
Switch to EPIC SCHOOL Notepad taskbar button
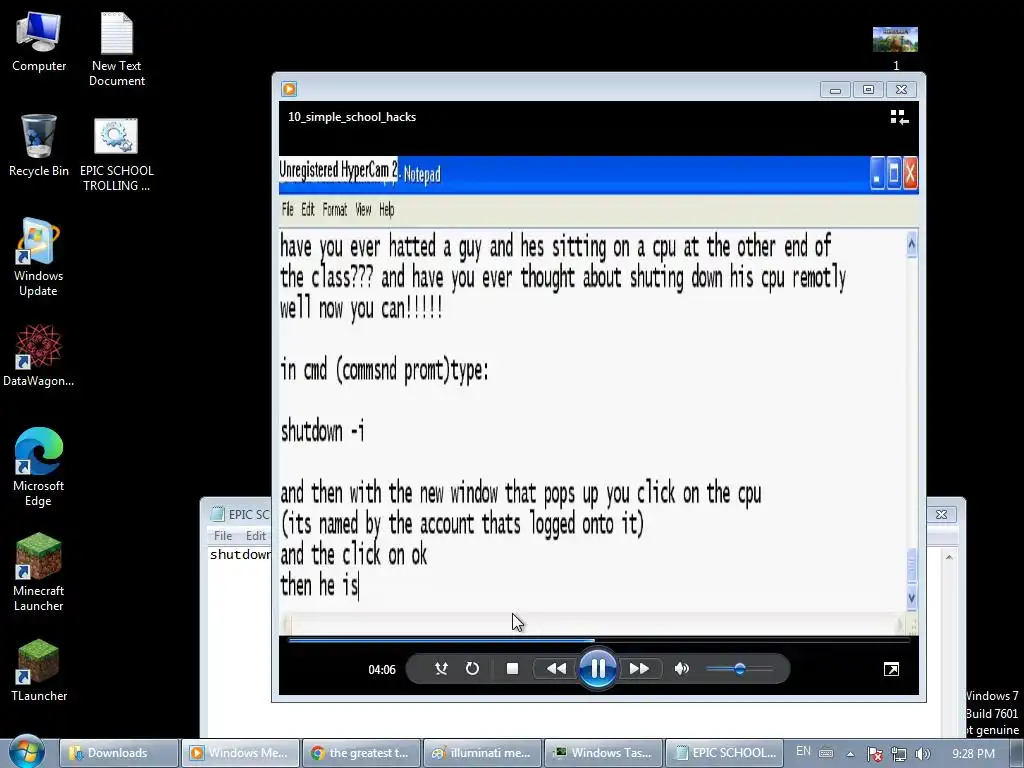pyautogui.click(x=726, y=753)
